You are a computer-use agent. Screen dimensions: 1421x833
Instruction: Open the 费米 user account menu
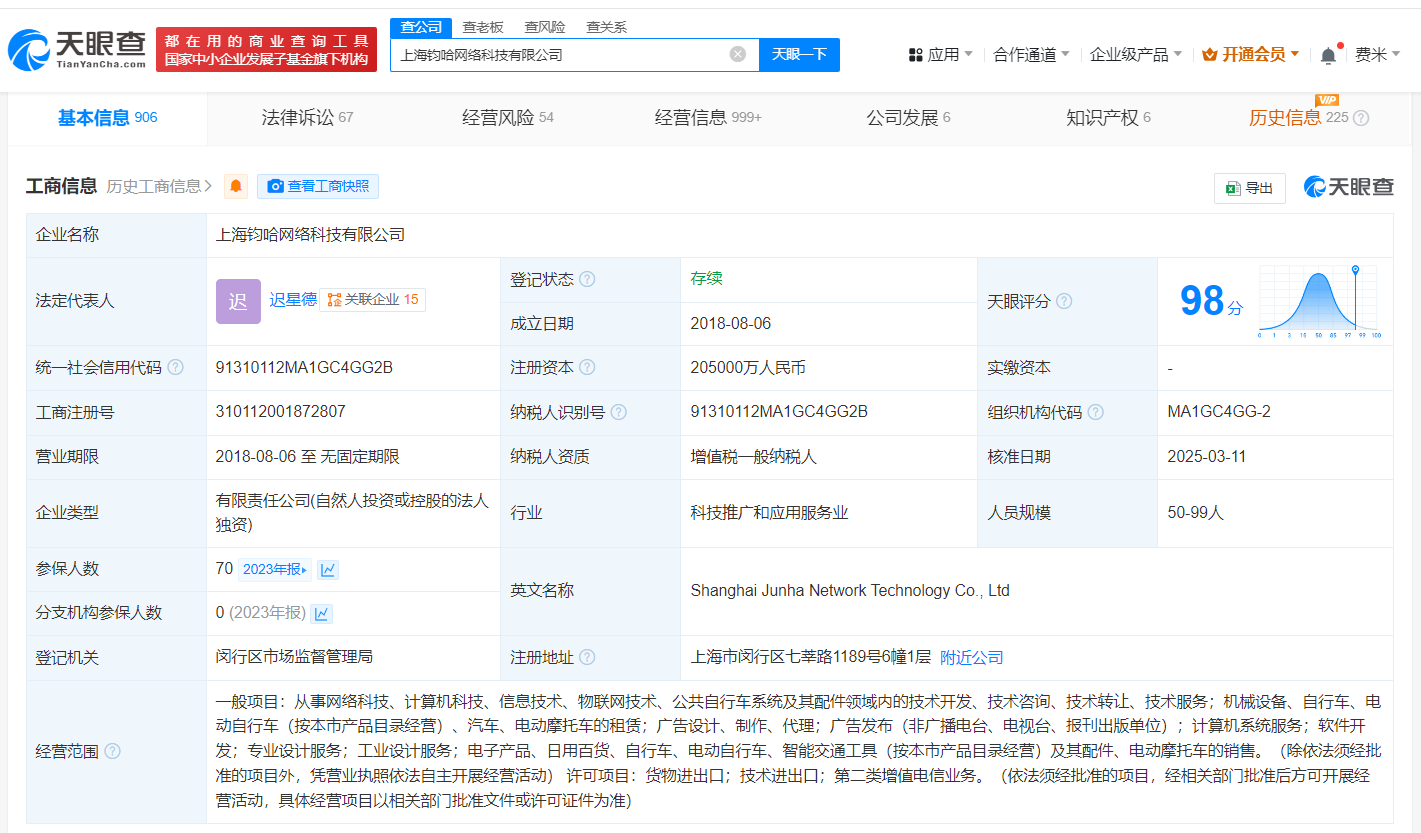1377,54
